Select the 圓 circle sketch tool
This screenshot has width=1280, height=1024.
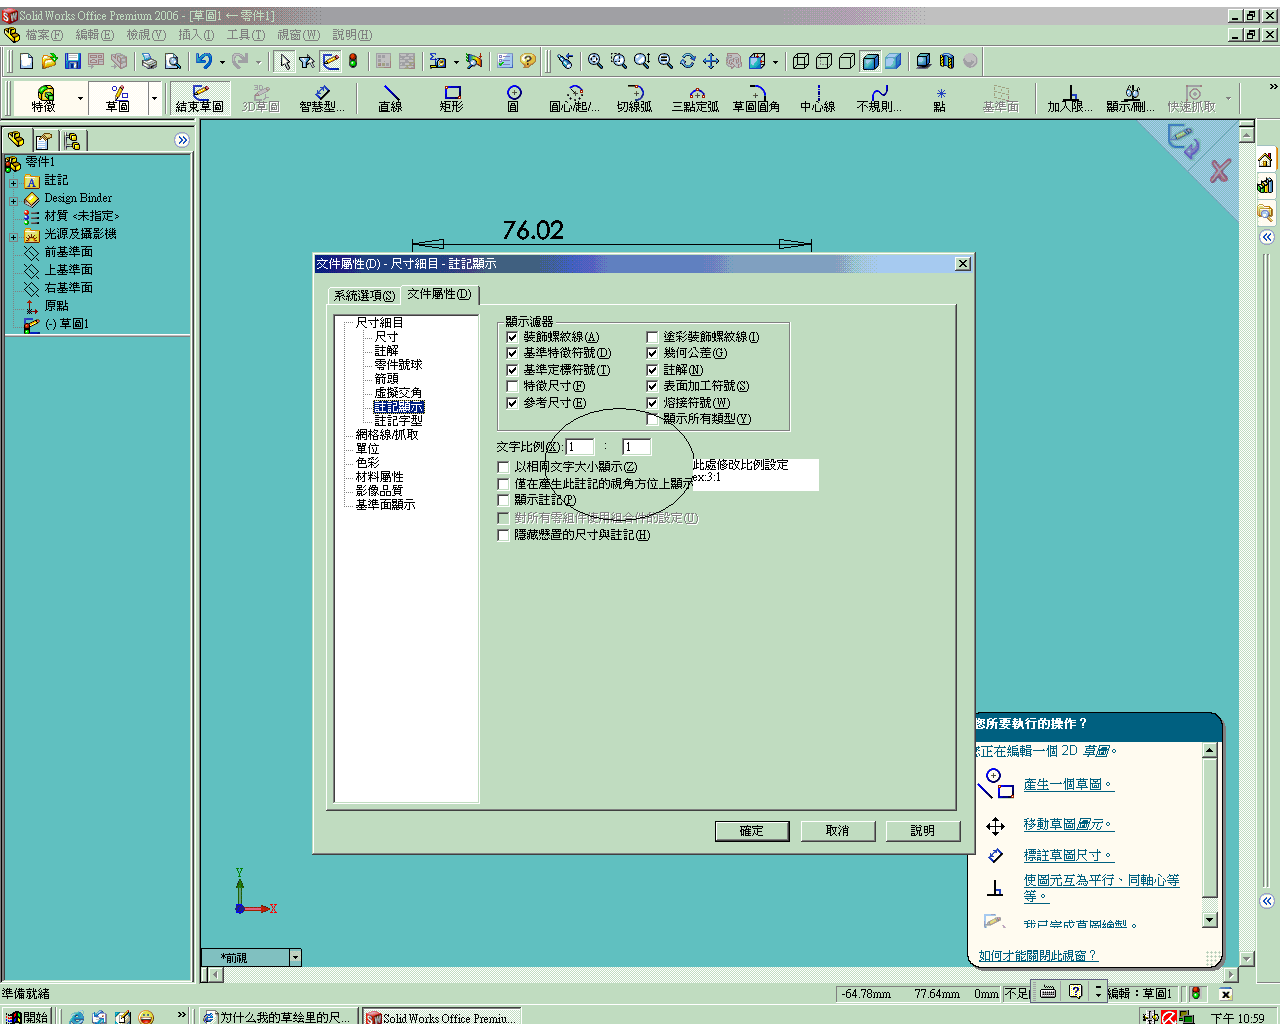pos(513,98)
